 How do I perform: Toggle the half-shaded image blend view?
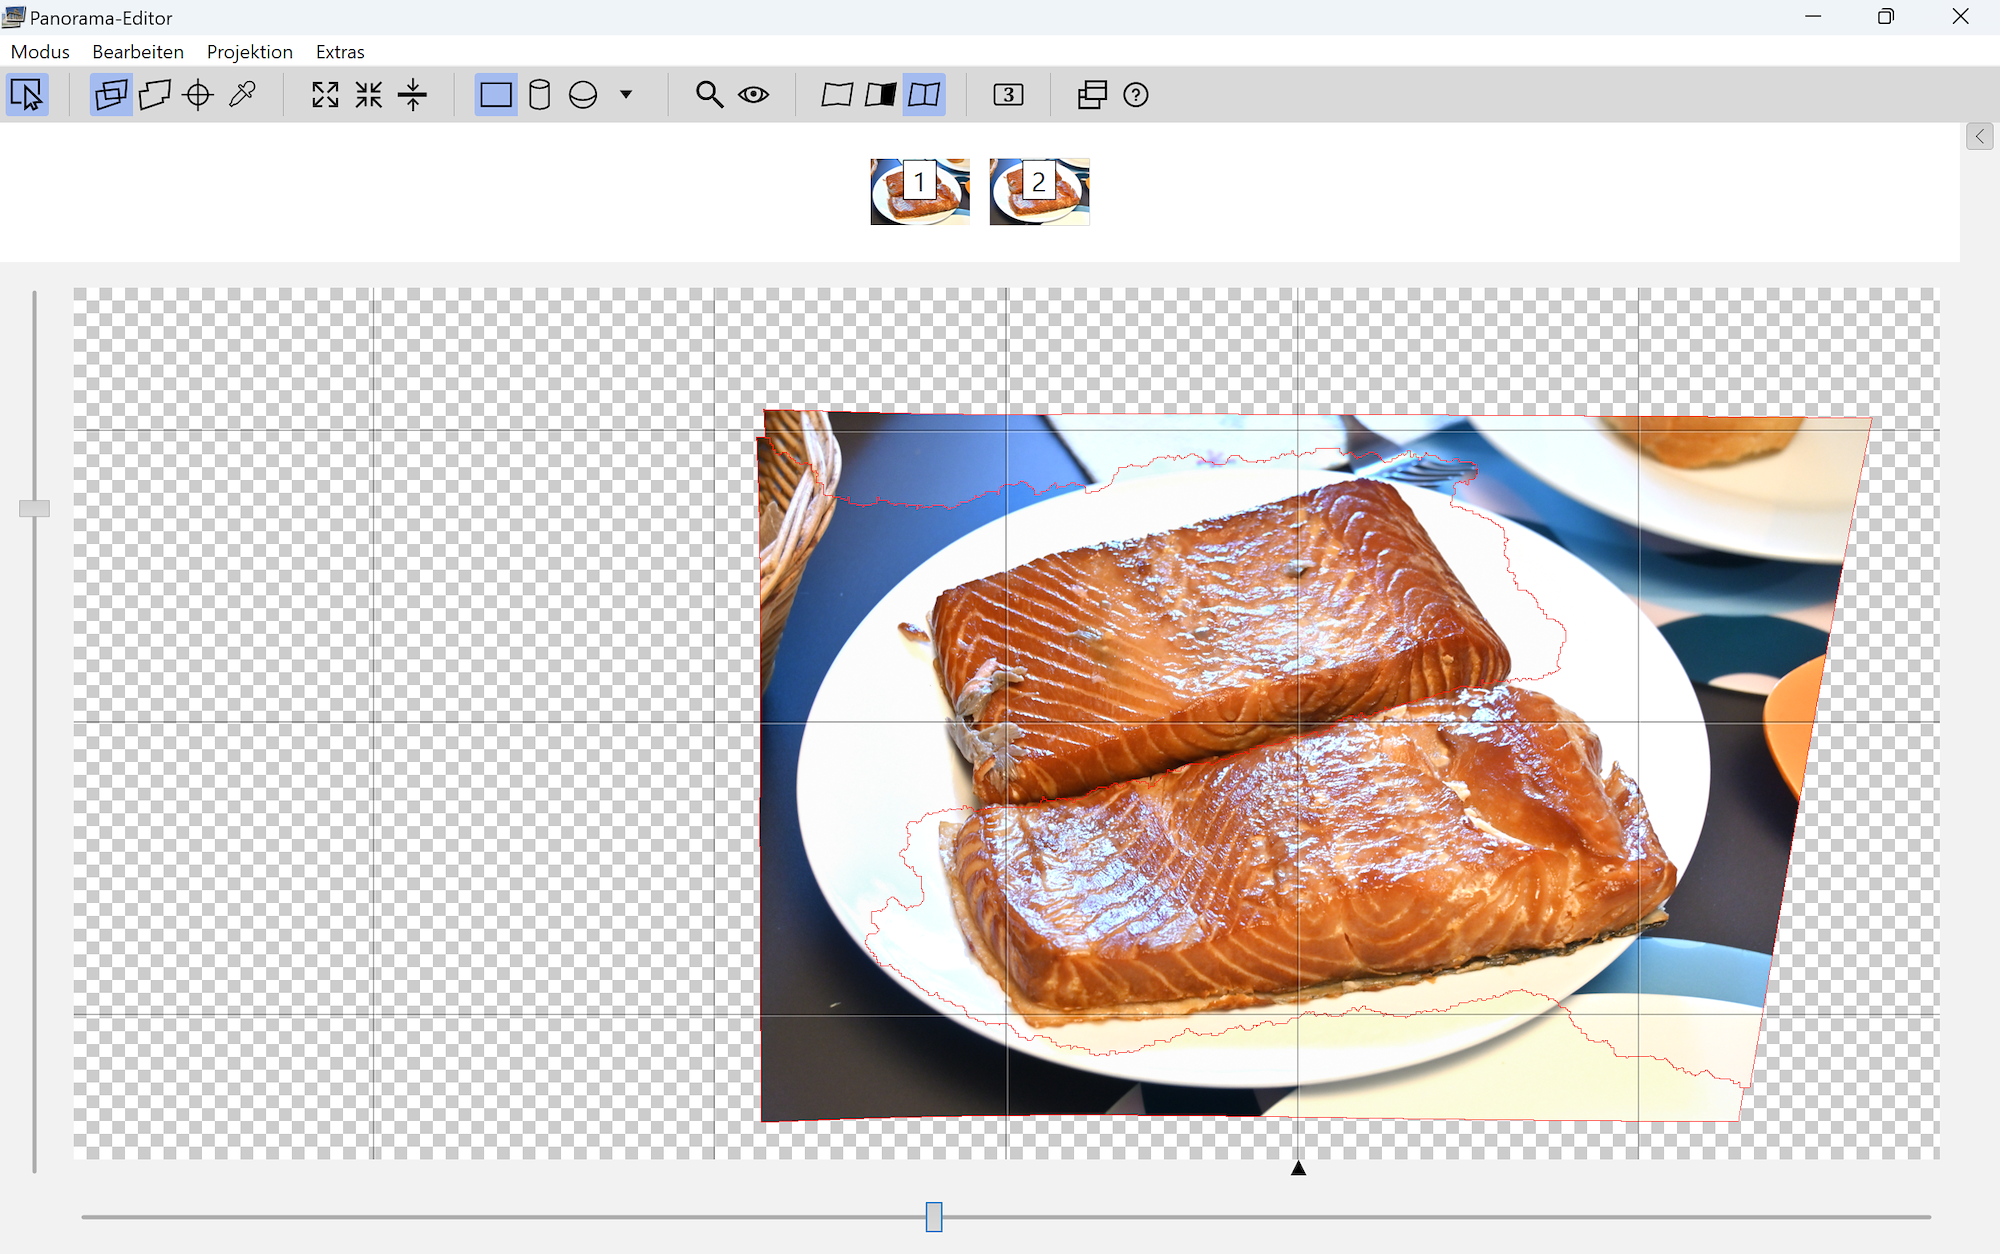click(x=880, y=95)
